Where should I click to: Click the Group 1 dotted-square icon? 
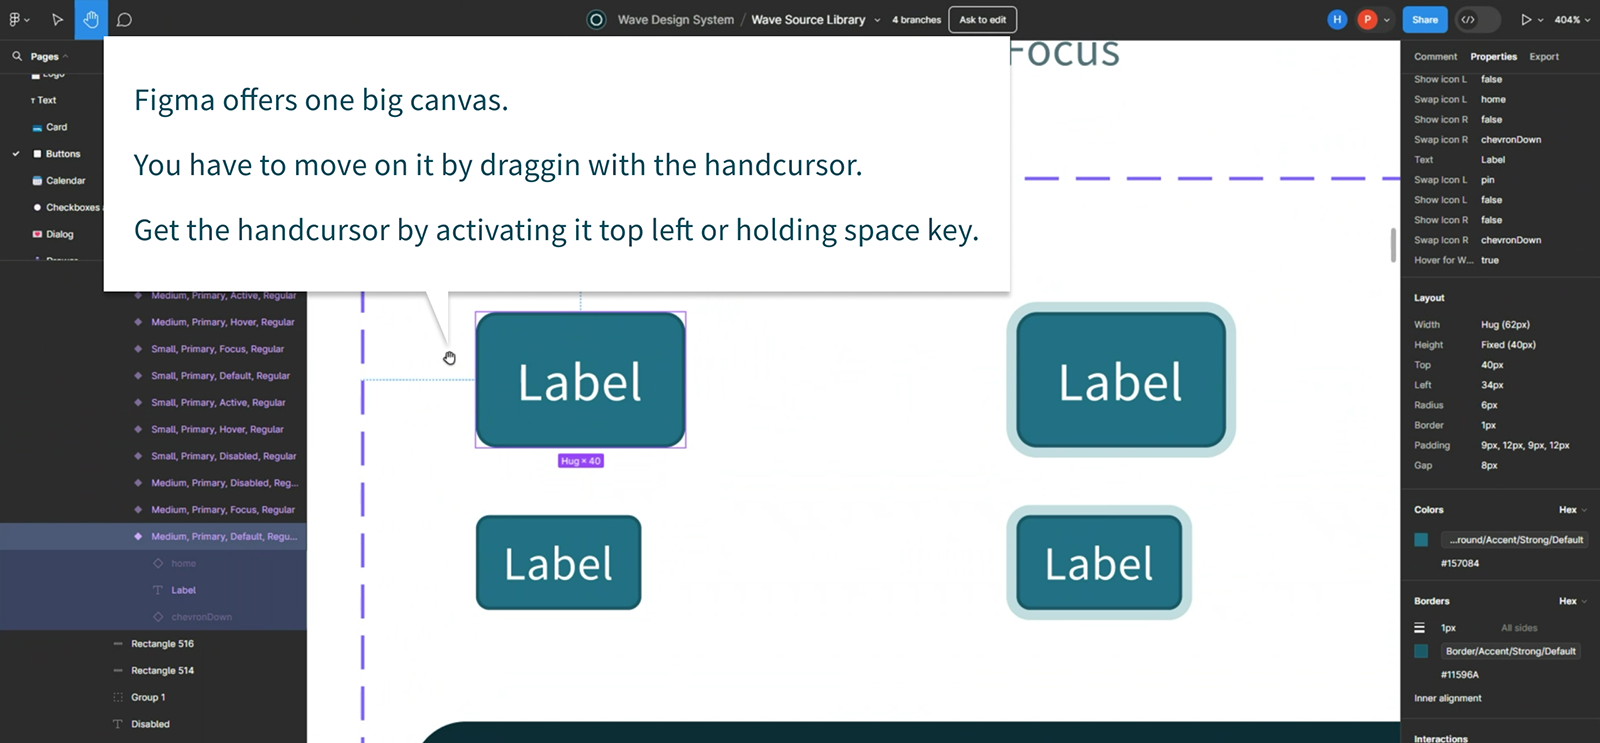pyautogui.click(x=118, y=697)
